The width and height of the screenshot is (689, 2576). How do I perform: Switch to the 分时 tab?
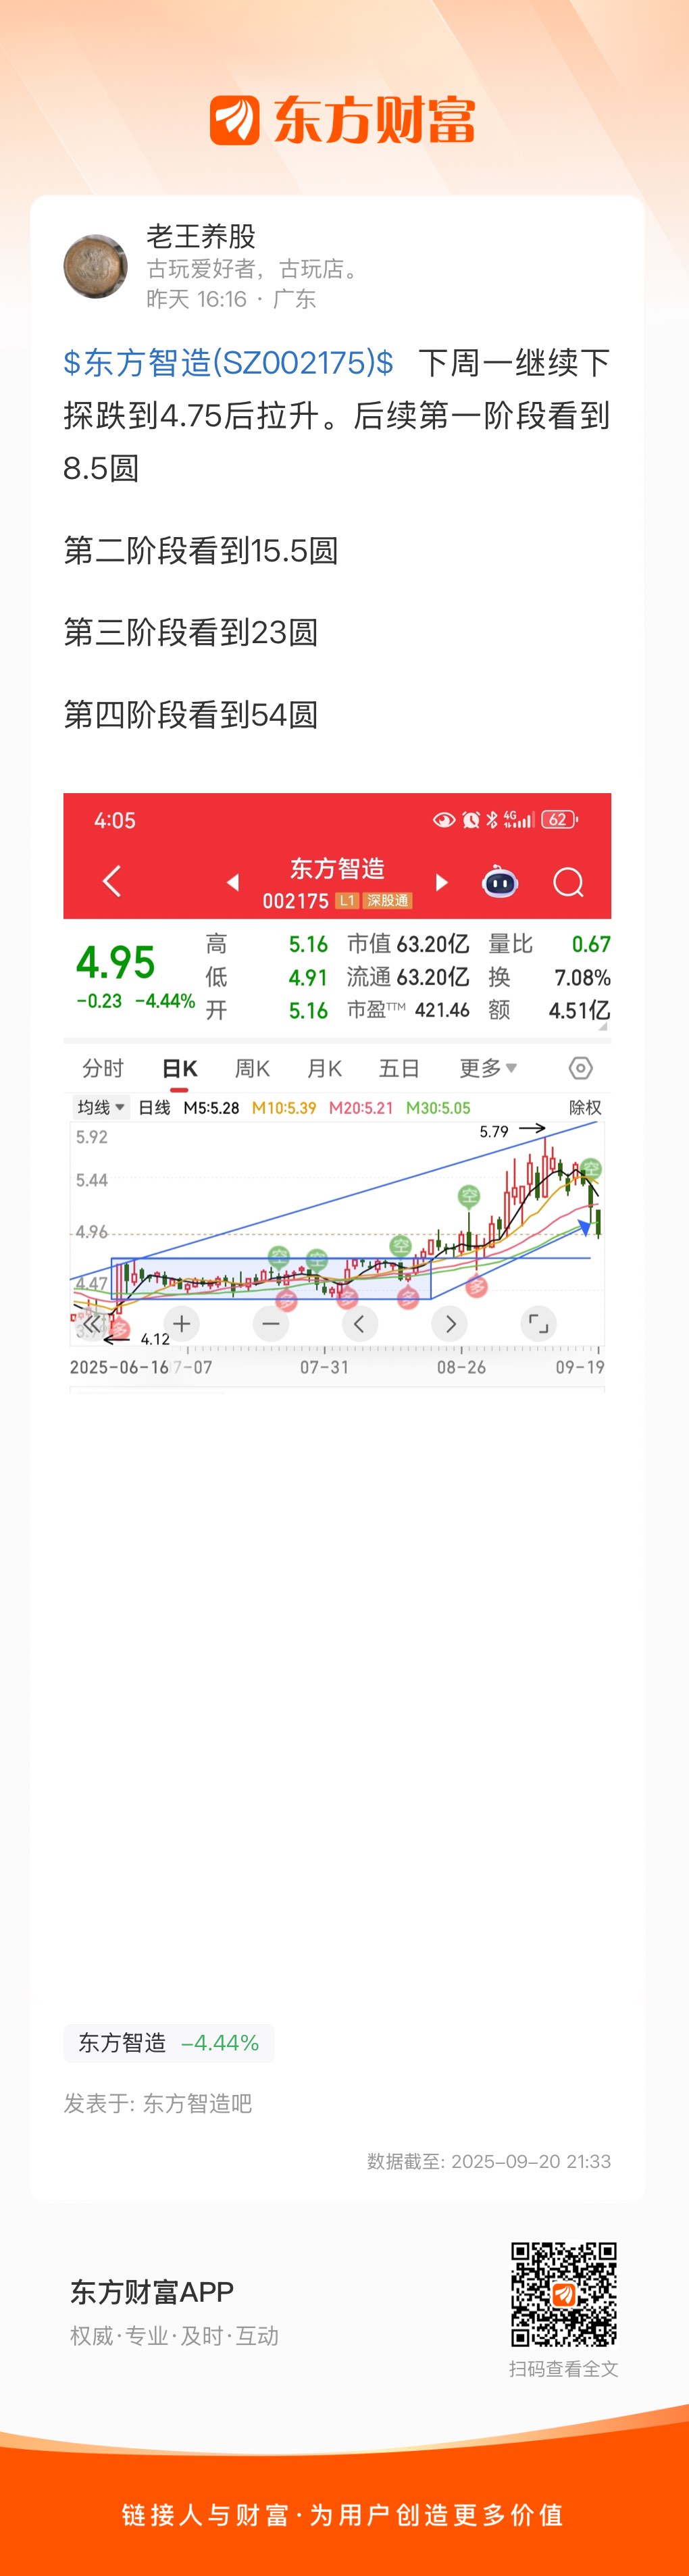click(x=103, y=1068)
